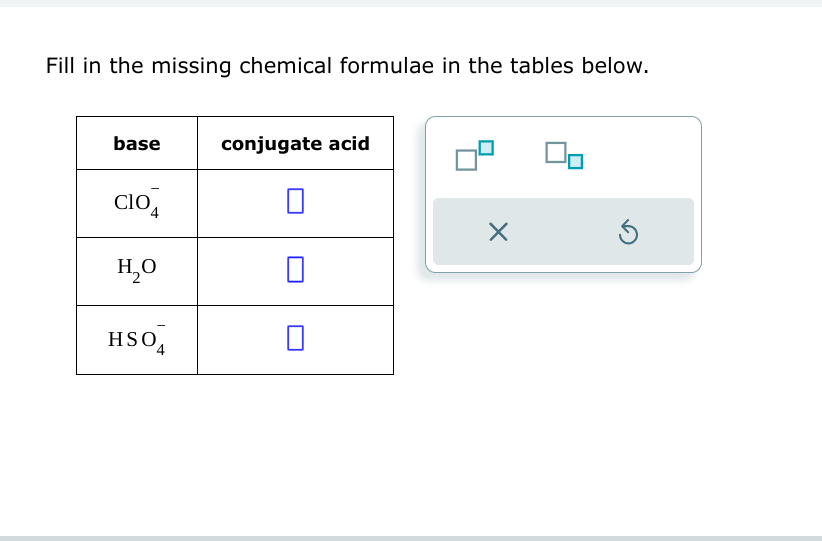The height and width of the screenshot is (541, 822).
Task: Clear the entry with the X icon
Action: click(498, 232)
